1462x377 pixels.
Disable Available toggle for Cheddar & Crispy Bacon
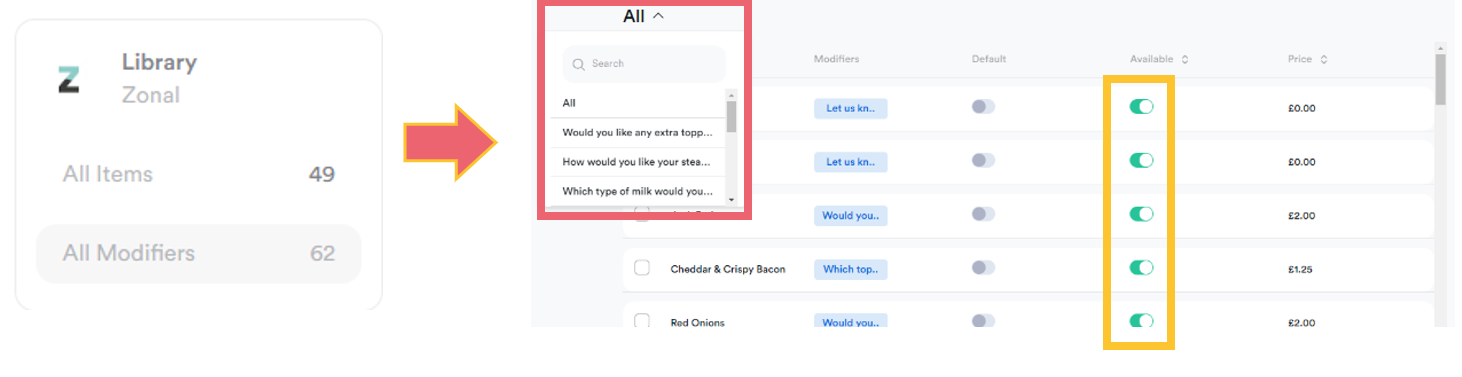(x=1141, y=268)
